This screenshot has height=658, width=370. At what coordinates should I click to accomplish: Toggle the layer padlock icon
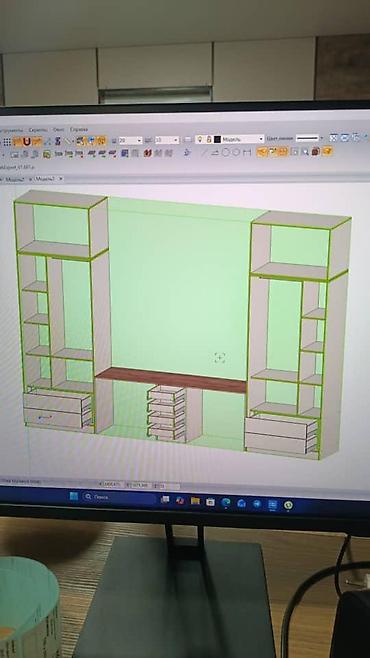pyautogui.click(x=208, y=139)
